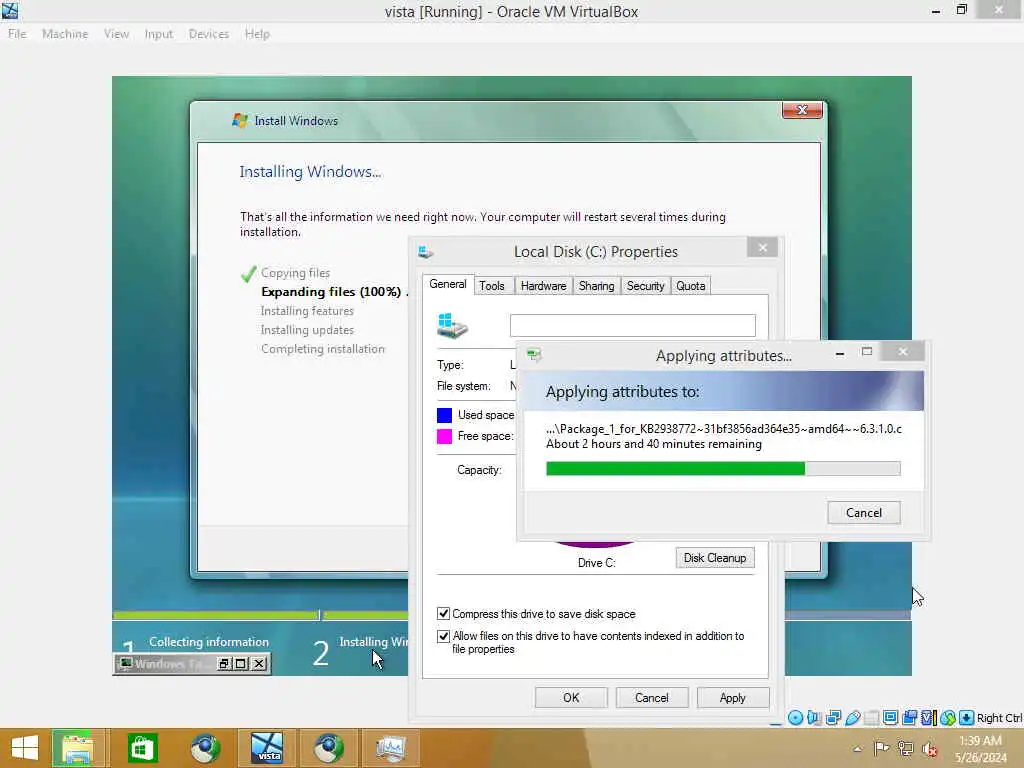This screenshot has width=1024, height=768.
Task: Click the Install Windows flag logo
Action: click(240, 121)
